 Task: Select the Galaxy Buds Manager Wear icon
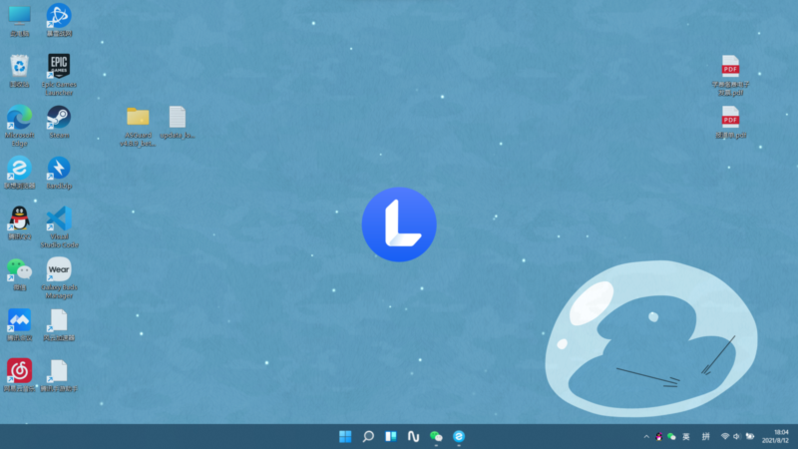[x=59, y=269]
